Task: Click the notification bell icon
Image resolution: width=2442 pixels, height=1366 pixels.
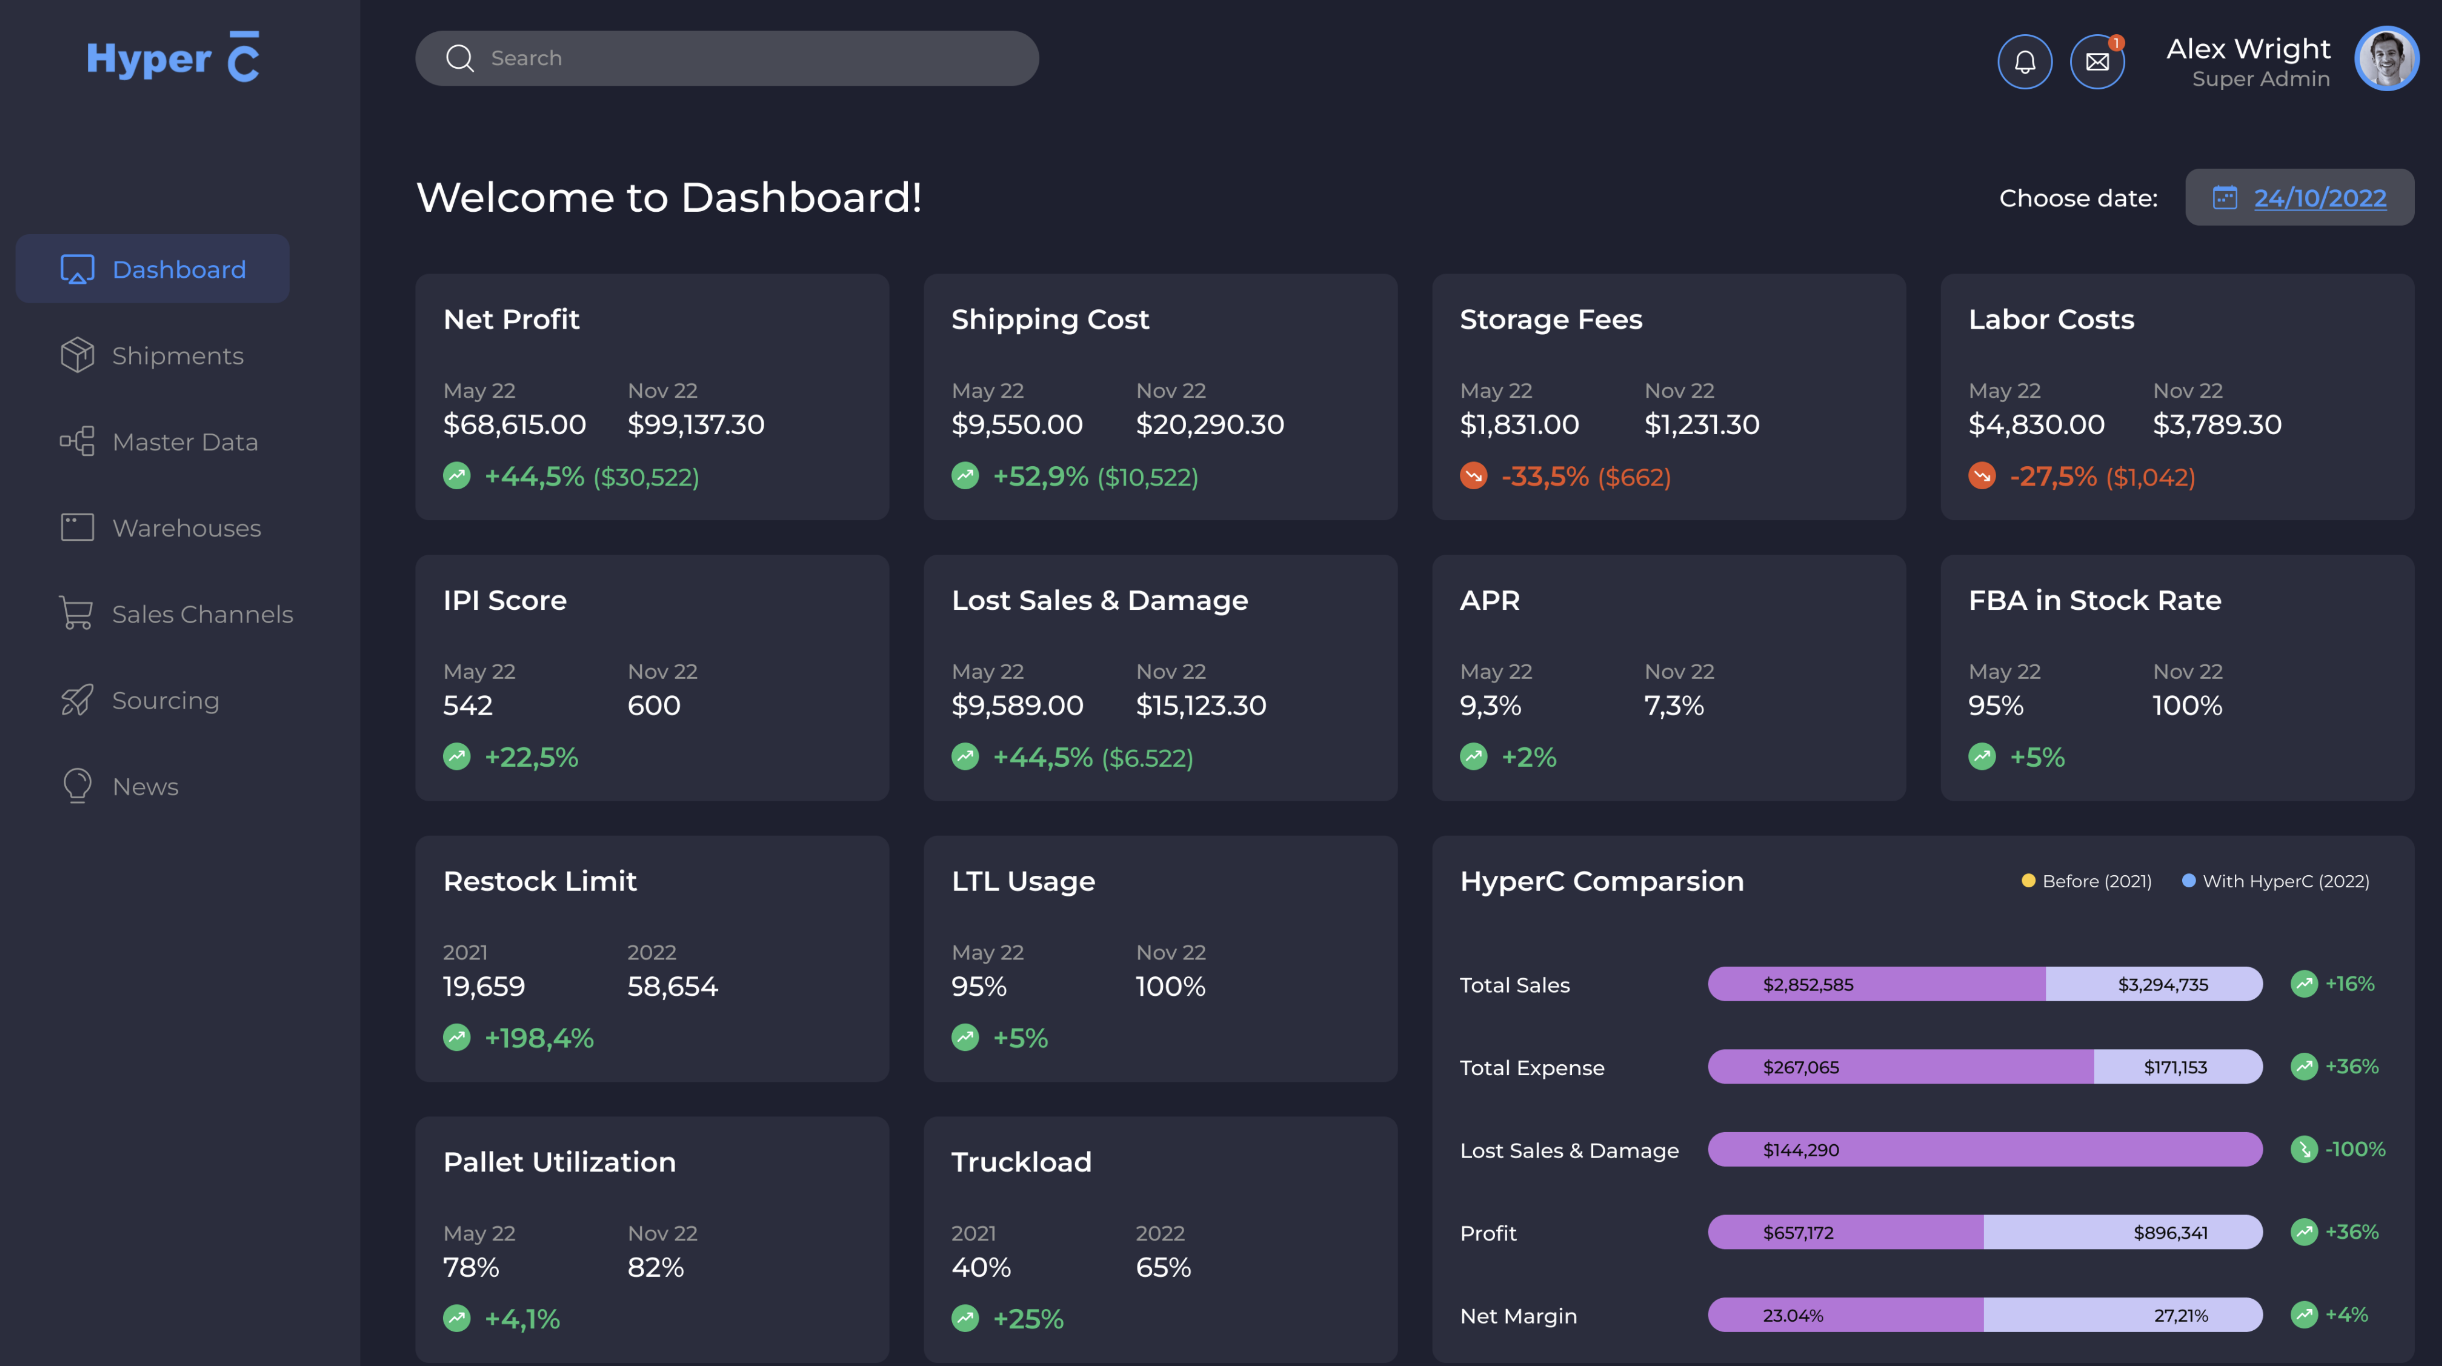Action: tap(2024, 62)
